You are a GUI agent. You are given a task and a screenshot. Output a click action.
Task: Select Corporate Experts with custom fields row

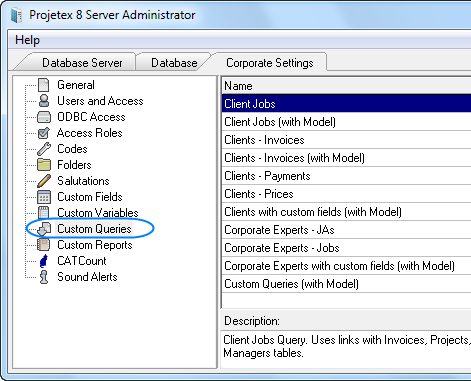coord(346,266)
